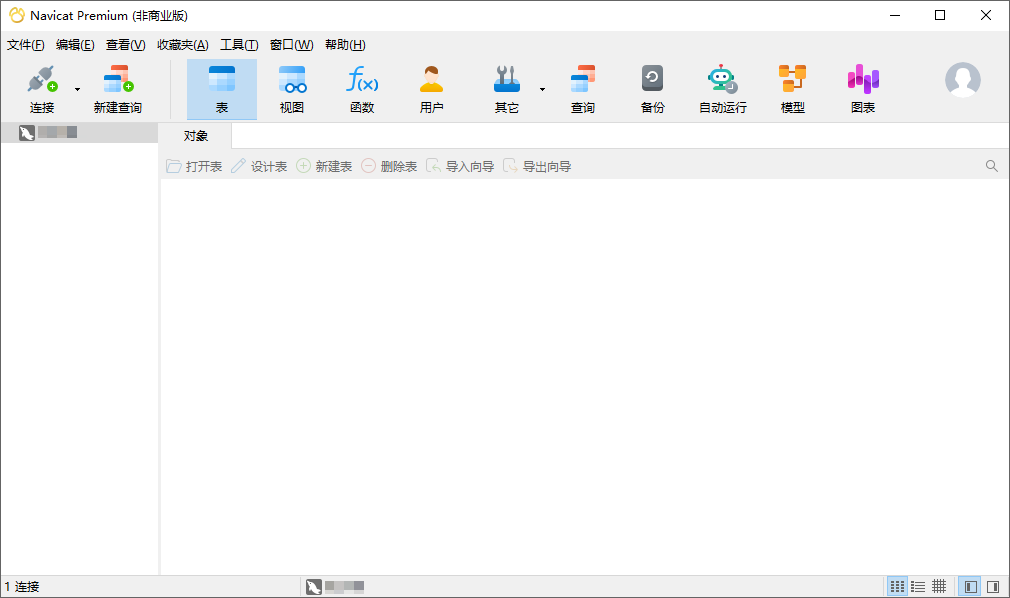The height and width of the screenshot is (598, 1010).
Task: Open the 工具(T) menu
Action: pos(239,45)
